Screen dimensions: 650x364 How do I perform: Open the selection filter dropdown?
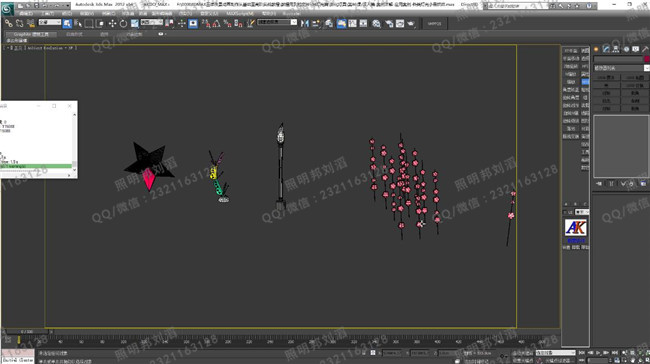click(50, 22)
